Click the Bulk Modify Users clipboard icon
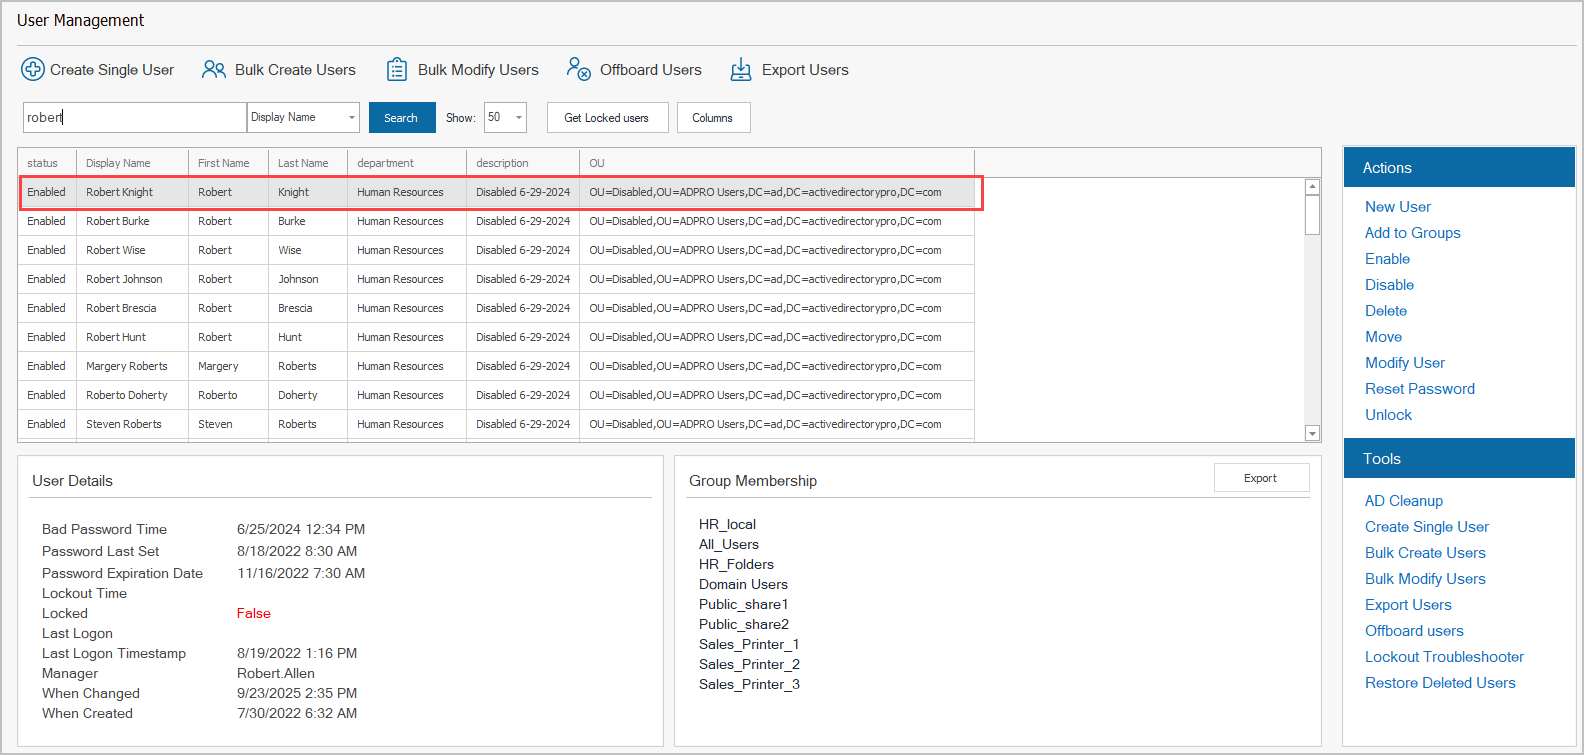Viewport: 1584px width, 755px height. (x=397, y=69)
